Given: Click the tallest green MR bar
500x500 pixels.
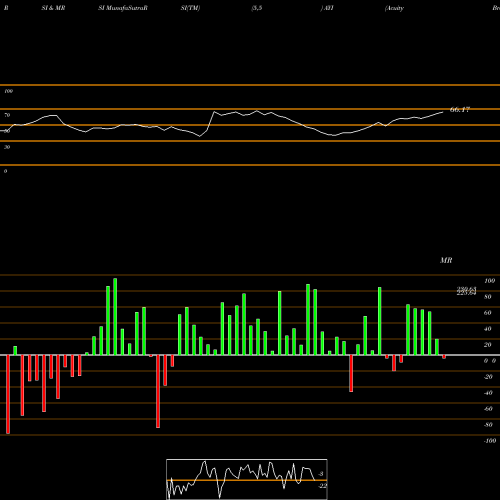Looking at the screenshot, I should (115, 316).
